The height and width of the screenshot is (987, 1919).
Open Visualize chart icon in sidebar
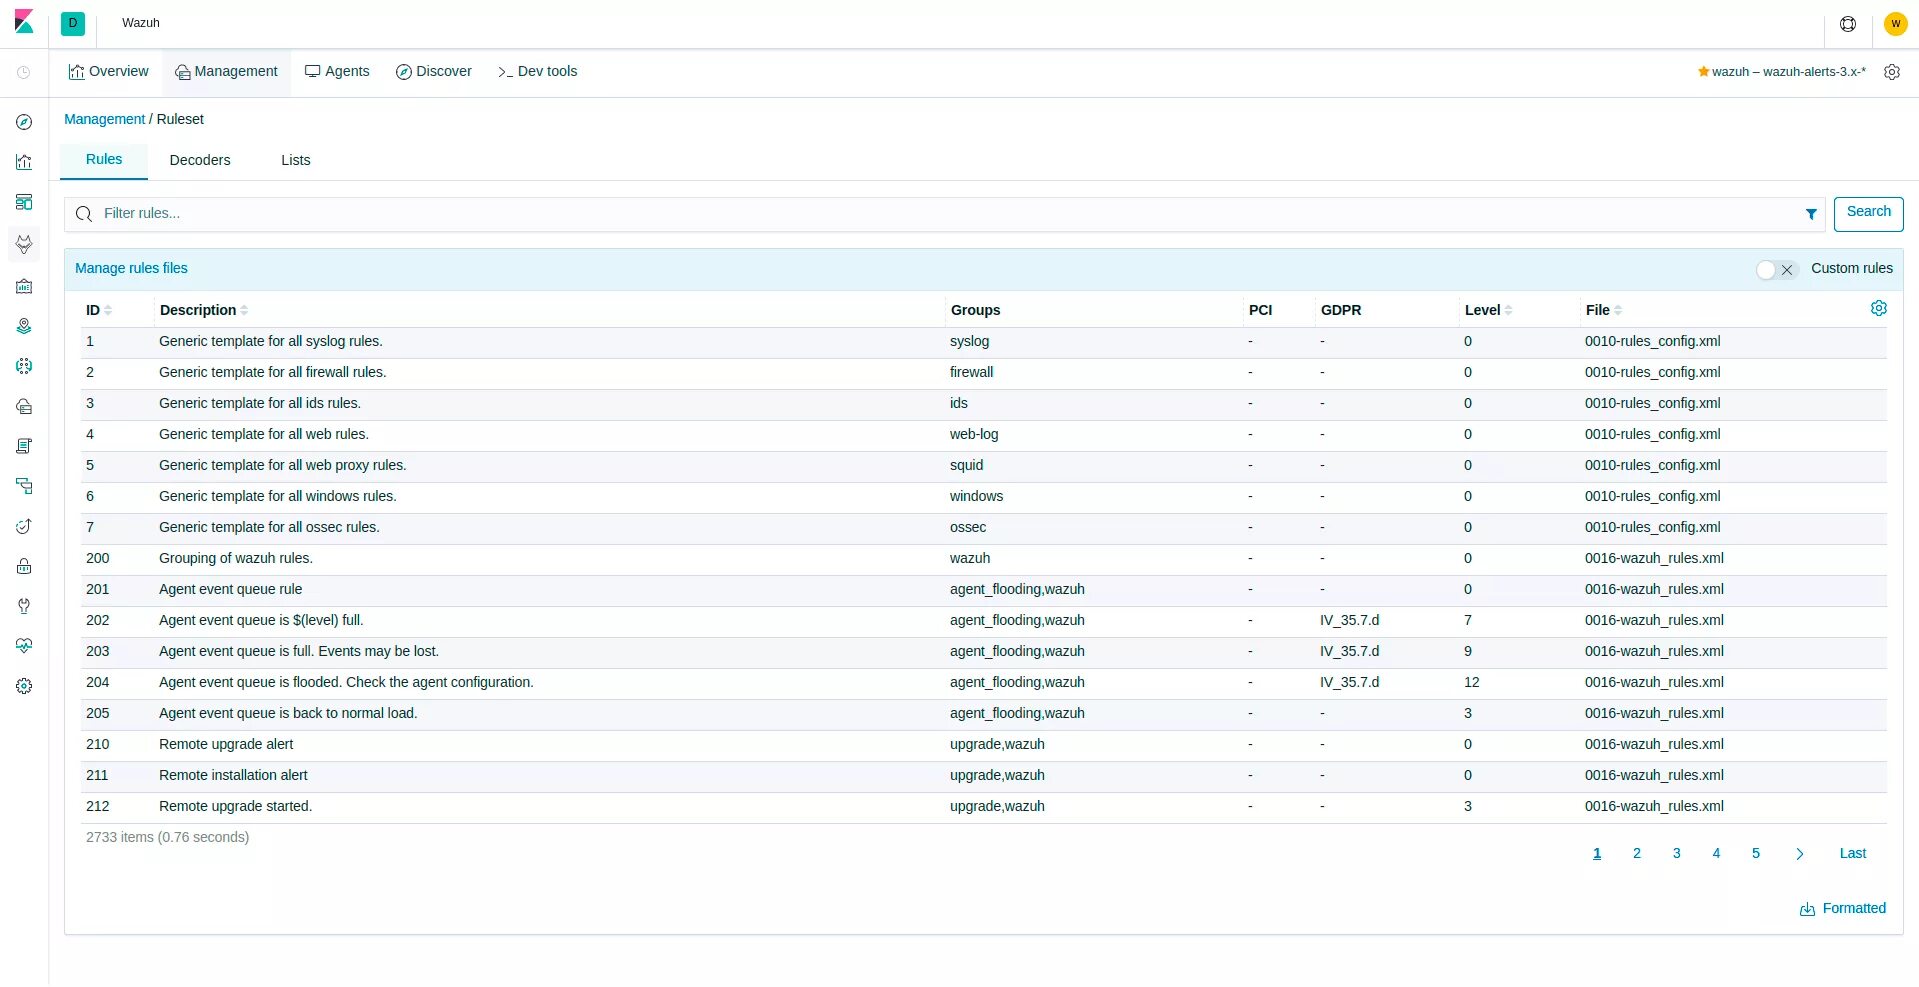(24, 162)
